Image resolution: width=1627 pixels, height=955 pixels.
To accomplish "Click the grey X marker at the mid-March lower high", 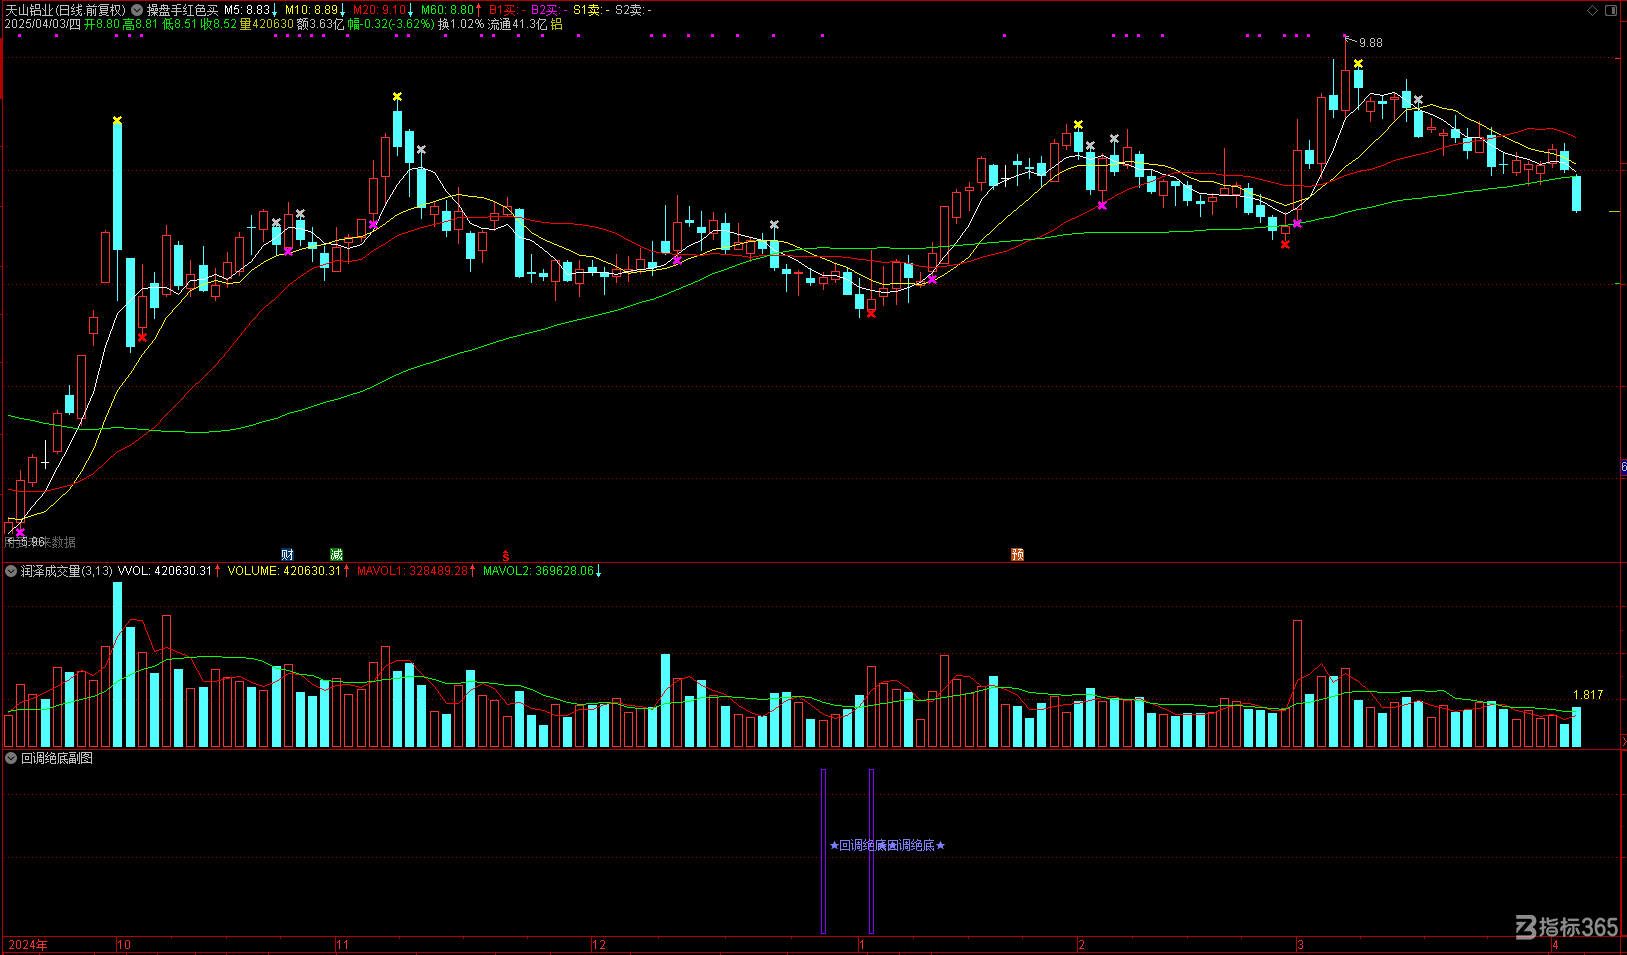I will point(1418,100).
